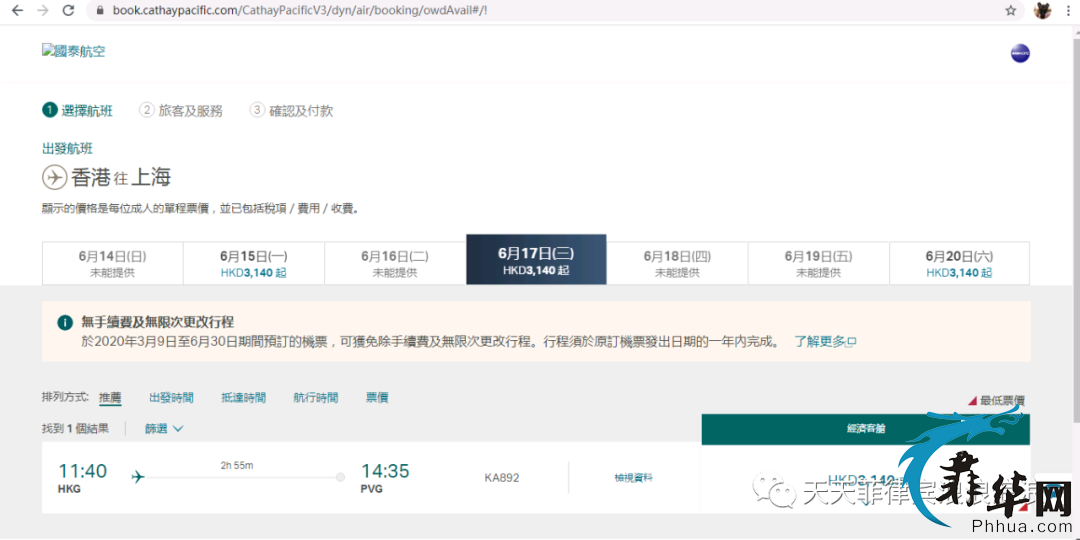The width and height of the screenshot is (1080, 540).
Task: Click the browser forward arrow
Action: pyautogui.click(x=43, y=10)
